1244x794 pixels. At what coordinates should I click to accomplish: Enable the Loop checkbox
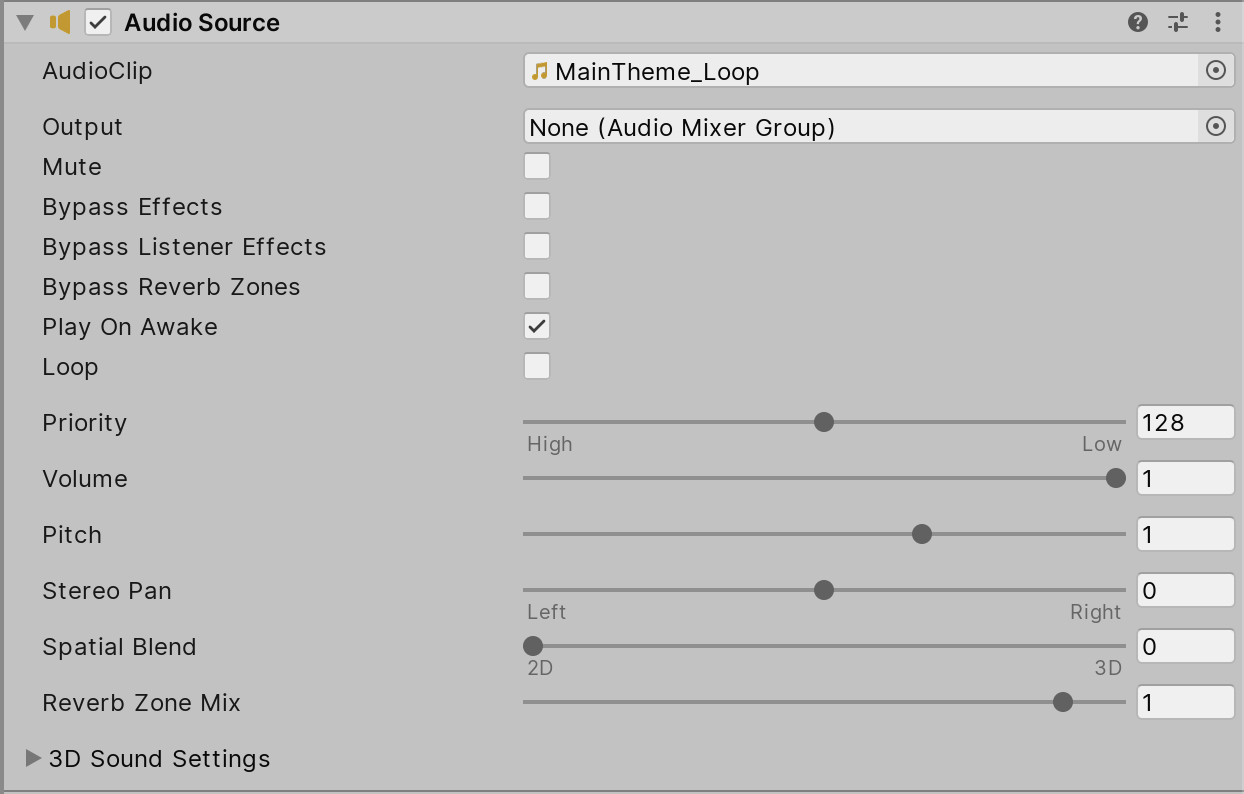537,366
